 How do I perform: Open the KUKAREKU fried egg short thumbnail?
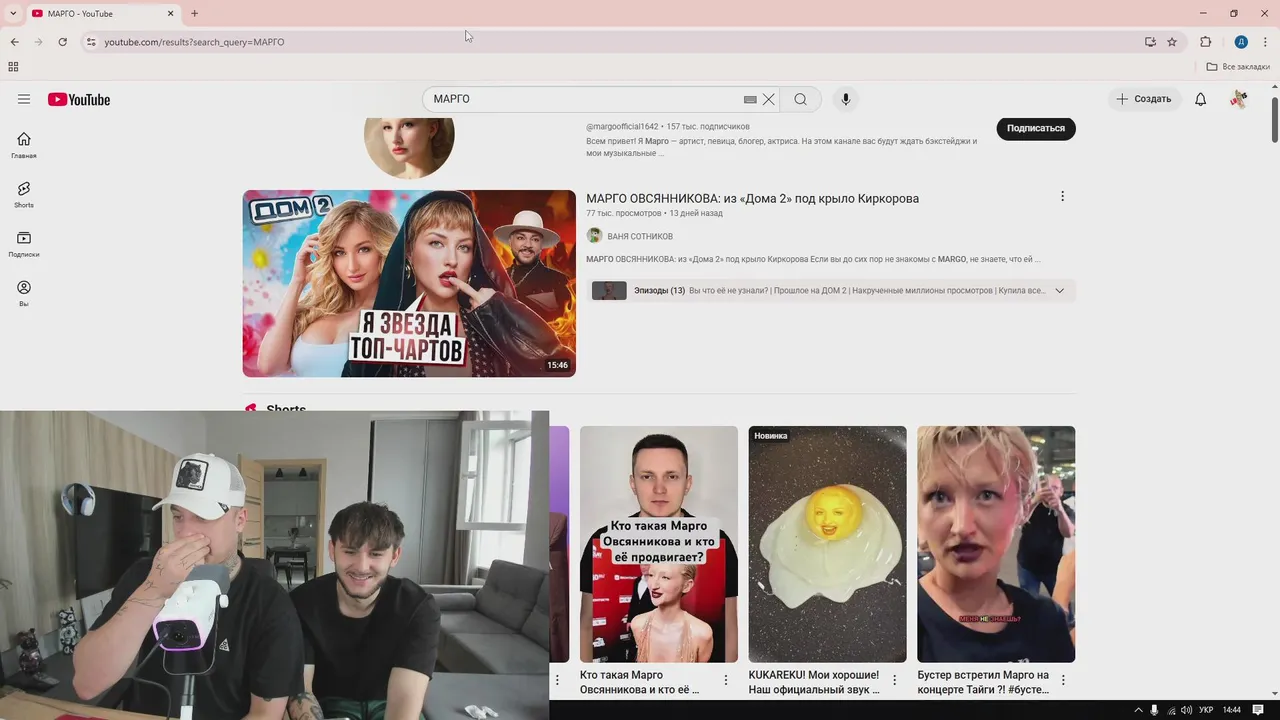click(x=827, y=544)
